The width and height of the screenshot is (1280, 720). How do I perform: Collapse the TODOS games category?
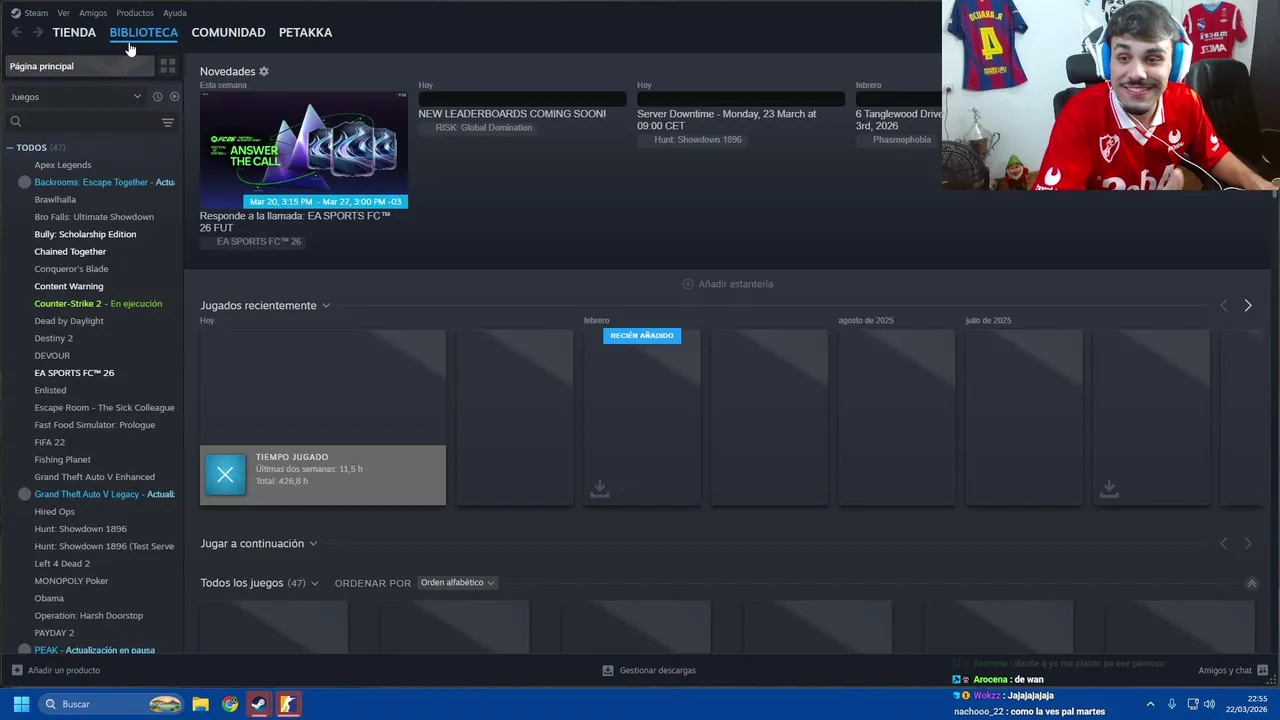pos(10,148)
